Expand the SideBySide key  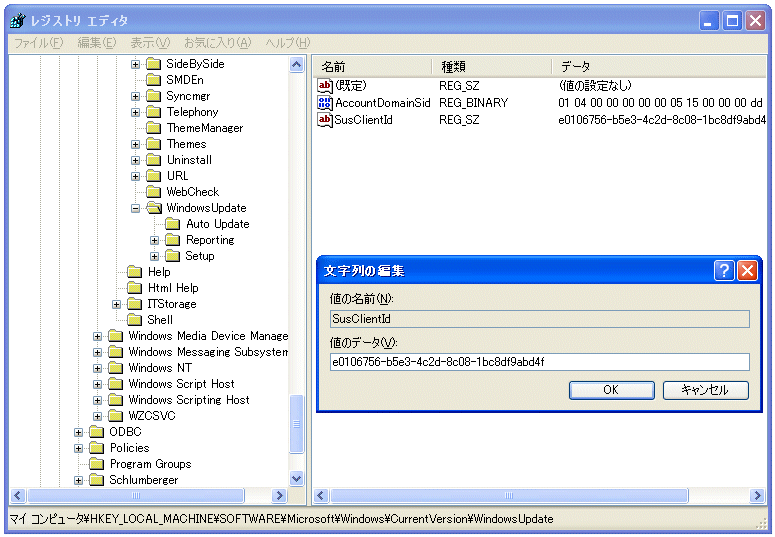(x=135, y=64)
